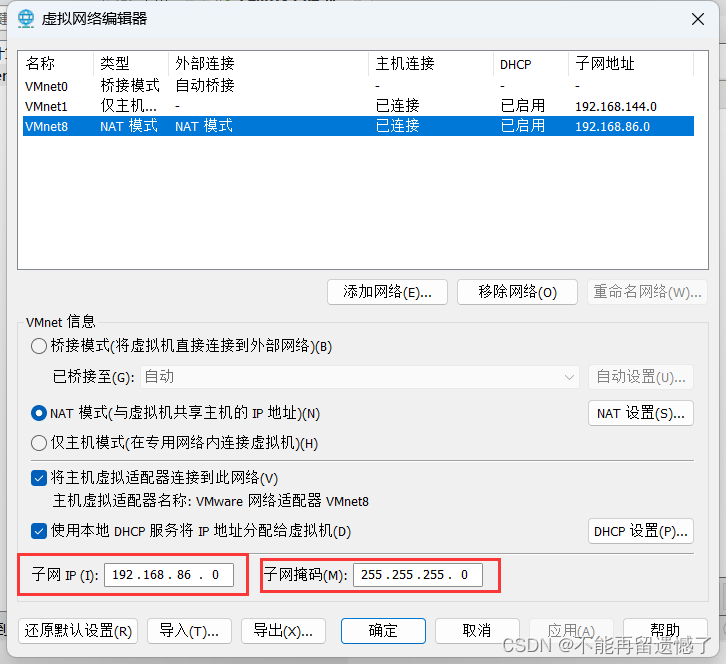Select the NAT 模式 radio button
The image size is (726, 664).
(39, 413)
